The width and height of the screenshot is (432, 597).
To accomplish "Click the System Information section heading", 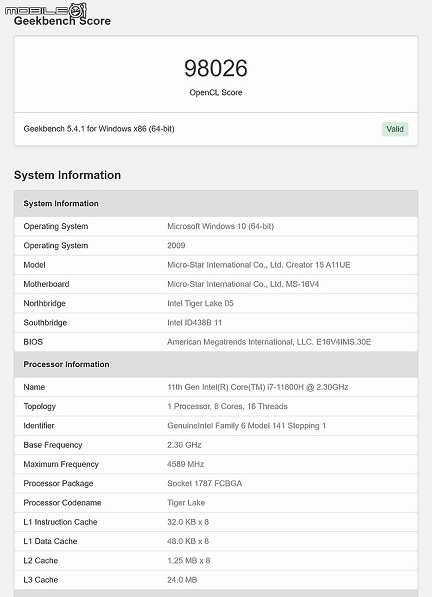I will (x=67, y=175).
